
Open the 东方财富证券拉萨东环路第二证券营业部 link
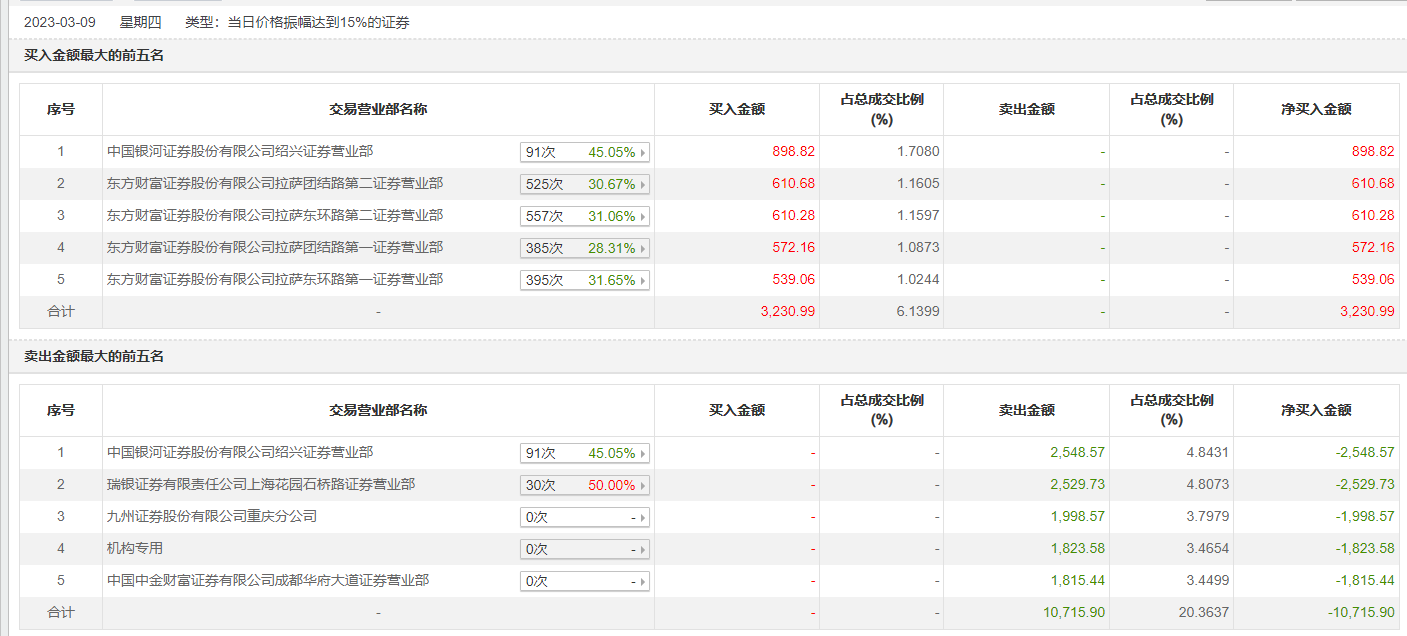[275, 215]
